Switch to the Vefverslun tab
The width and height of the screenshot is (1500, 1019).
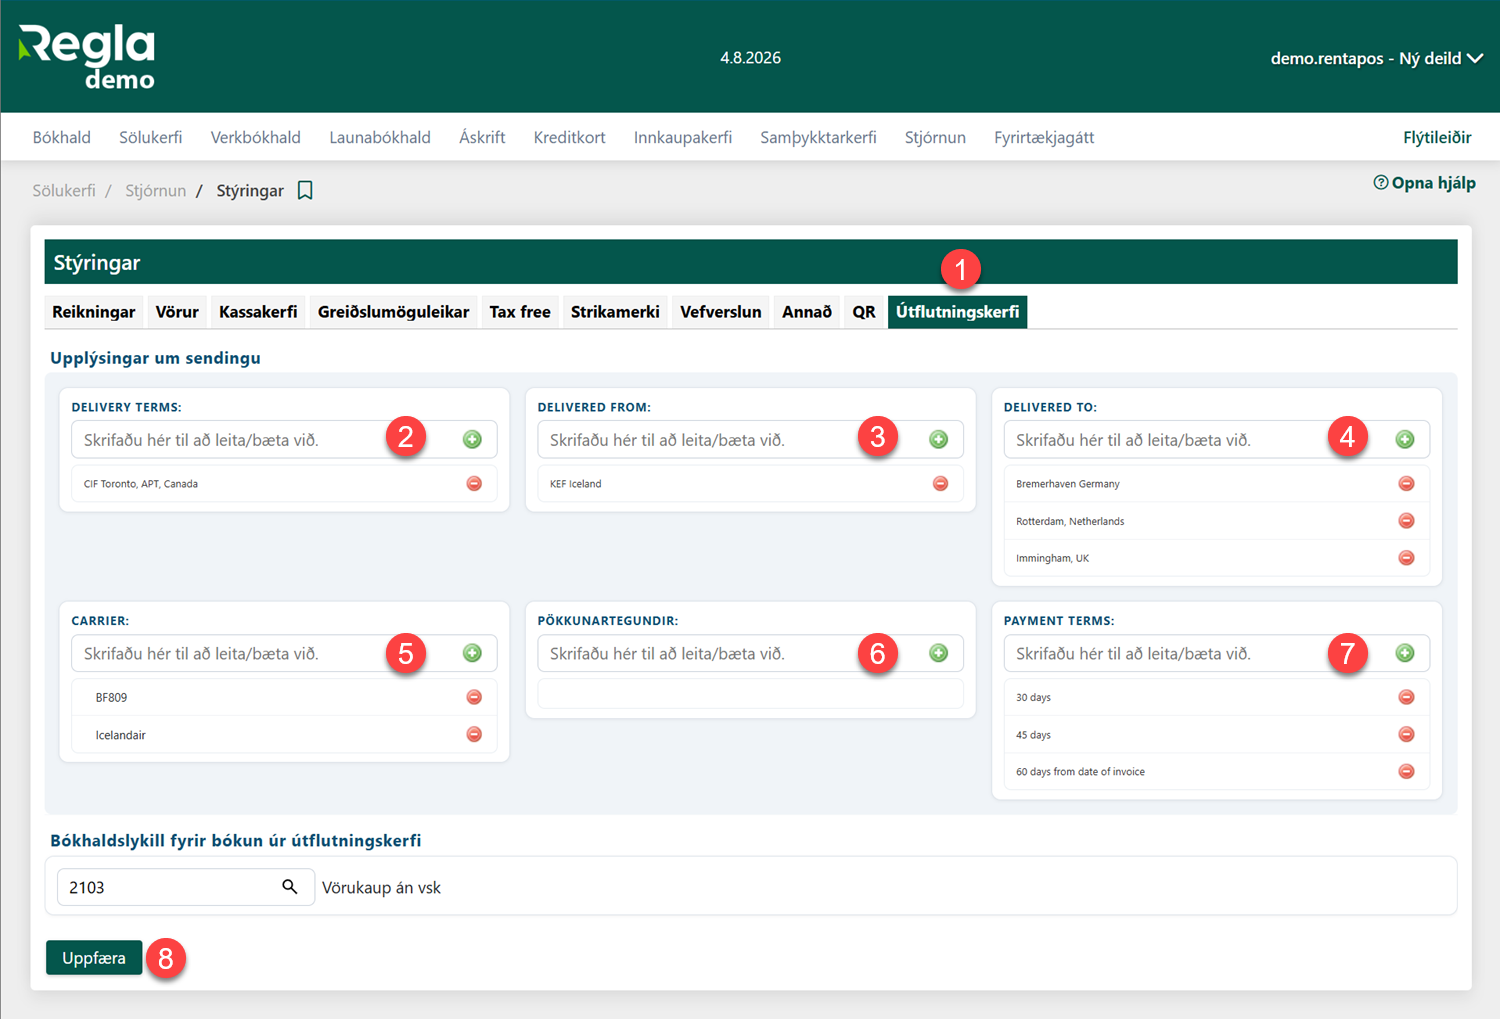coord(721,312)
